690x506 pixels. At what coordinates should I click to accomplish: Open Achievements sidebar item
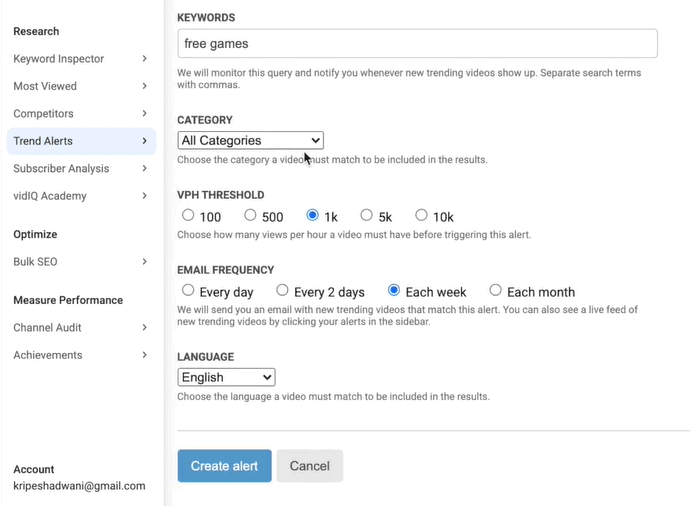tap(48, 355)
